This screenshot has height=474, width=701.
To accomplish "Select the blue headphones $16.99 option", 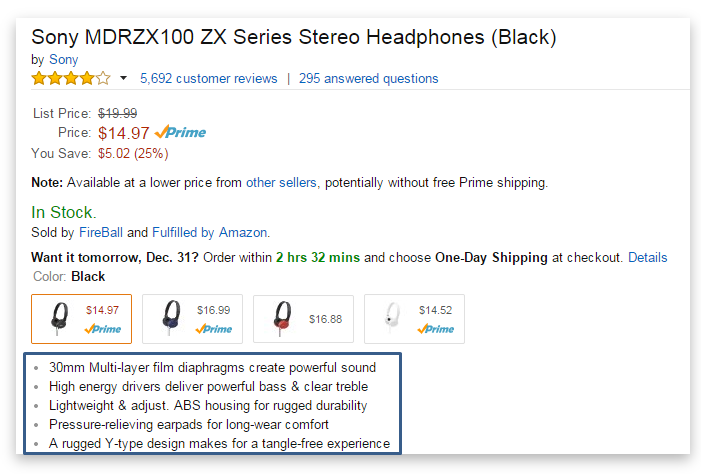I will tap(192, 319).
